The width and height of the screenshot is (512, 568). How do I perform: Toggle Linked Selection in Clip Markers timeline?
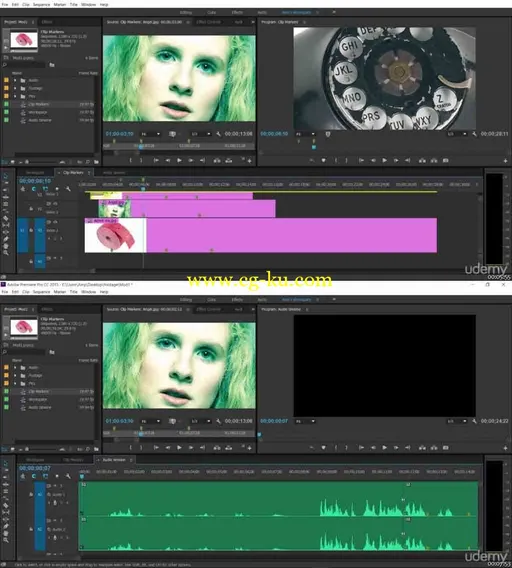point(45,189)
